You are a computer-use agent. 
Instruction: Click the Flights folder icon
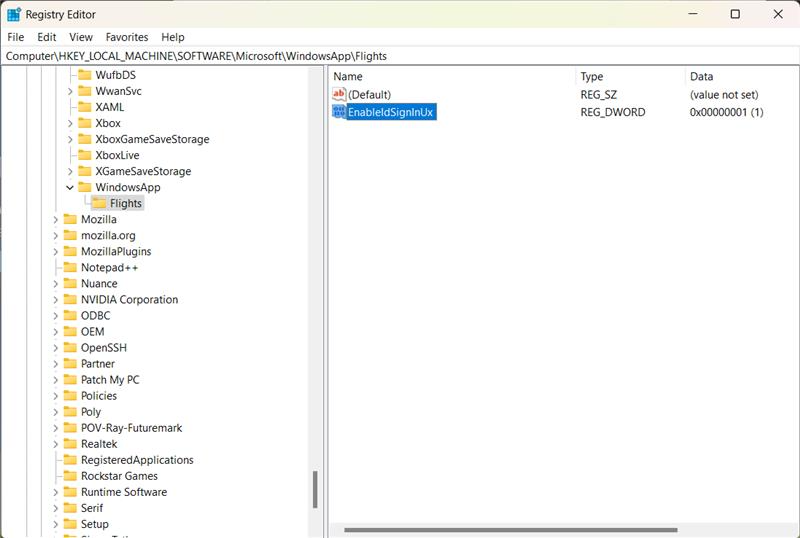[99, 204]
